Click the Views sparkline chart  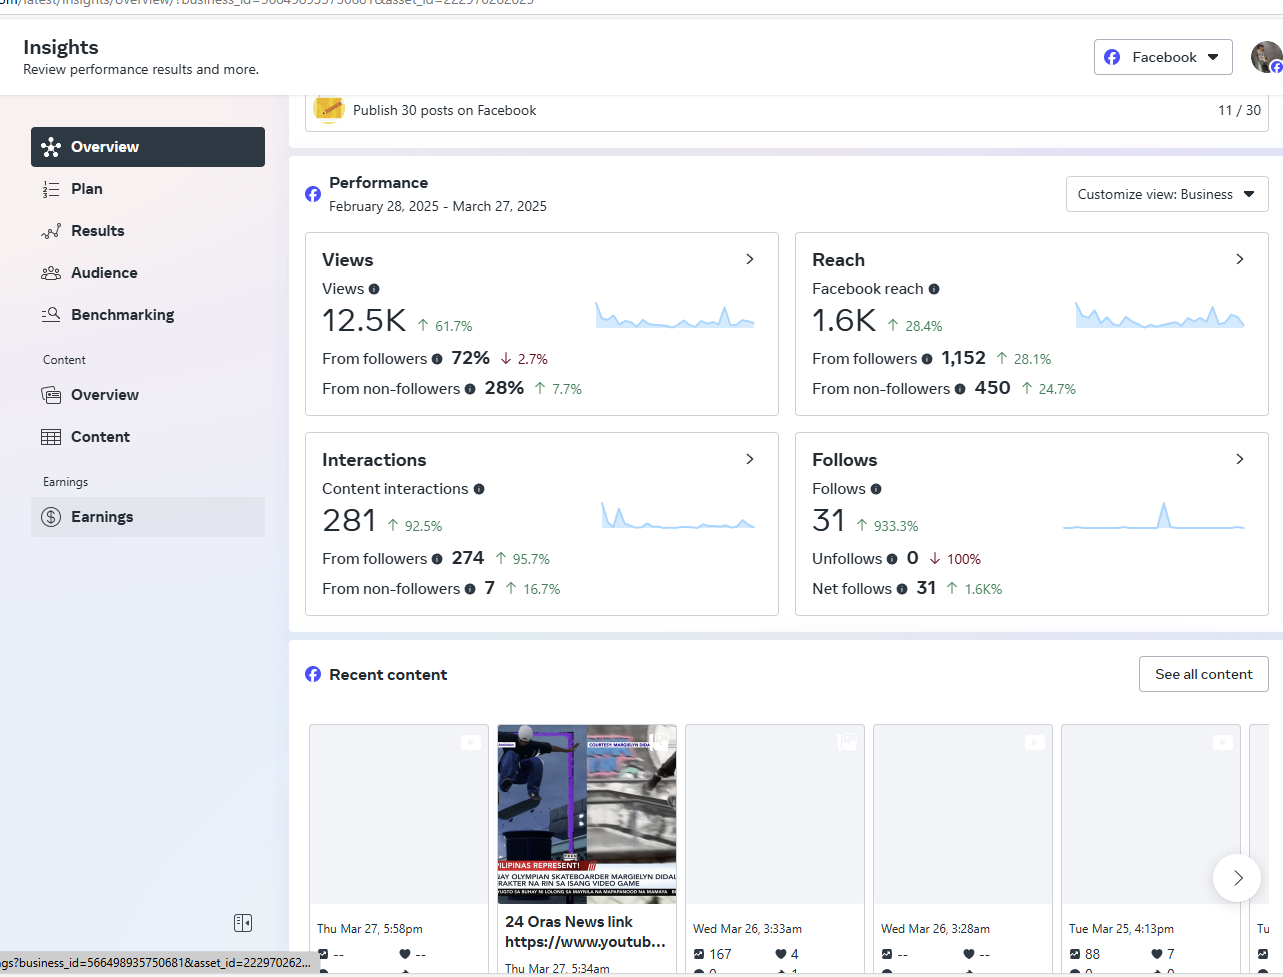(x=675, y=317)
